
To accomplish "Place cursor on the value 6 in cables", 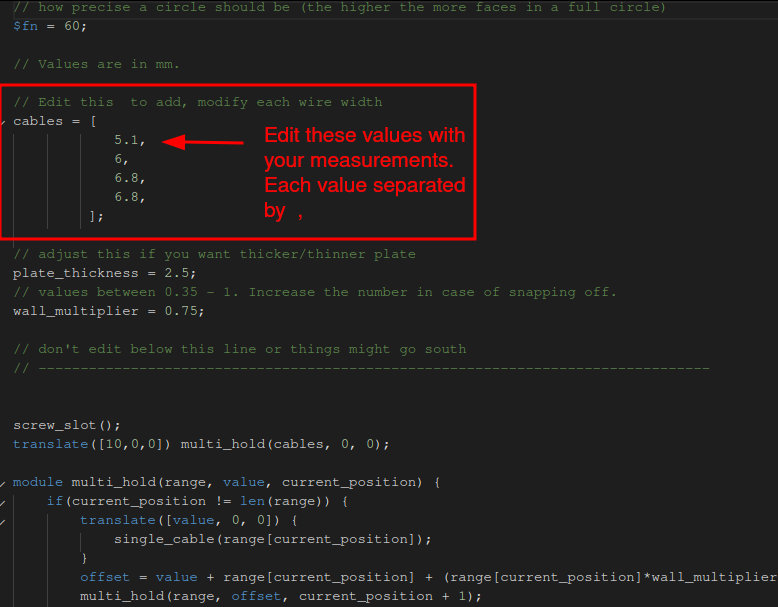I will click(118, 159).
